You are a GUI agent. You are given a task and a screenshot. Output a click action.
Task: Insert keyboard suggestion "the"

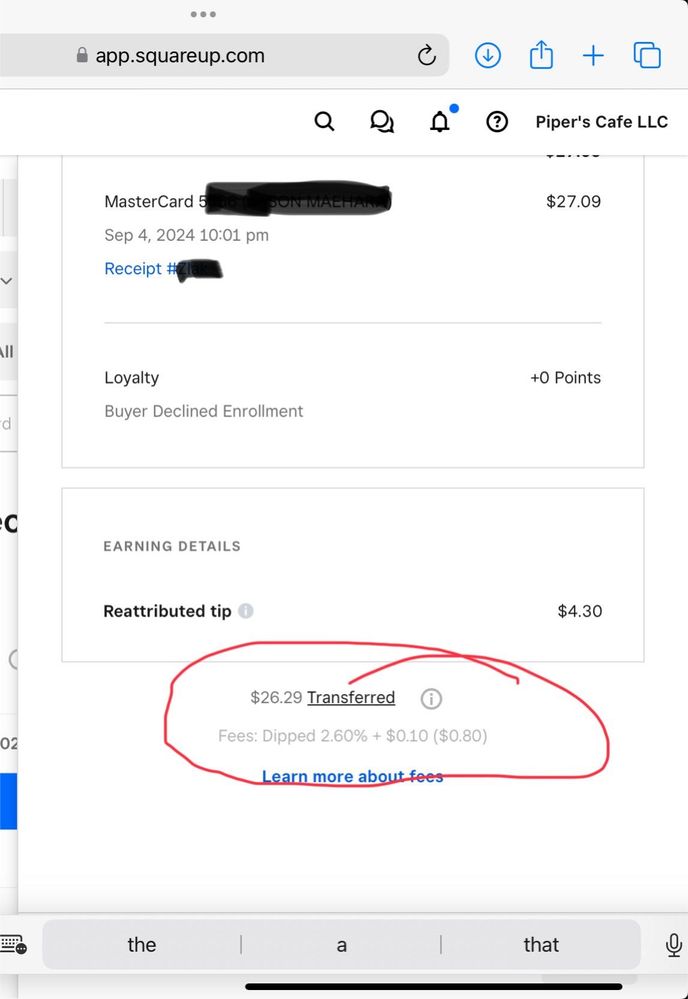(x=141, y=944)
